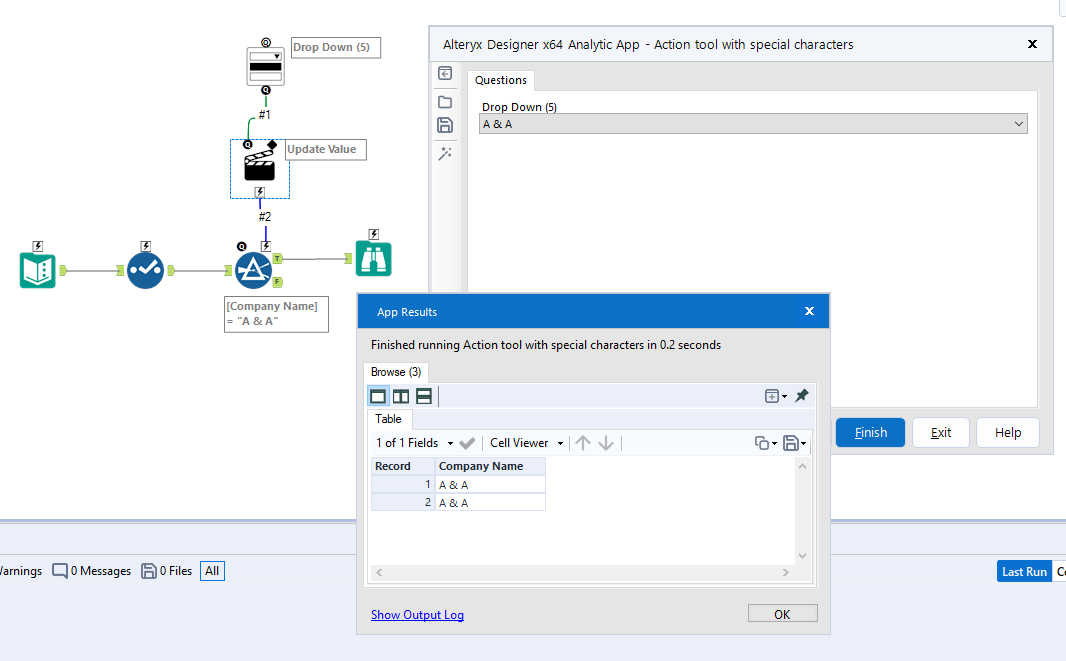Click the folder icon in the app sidebar

(445, 101)
